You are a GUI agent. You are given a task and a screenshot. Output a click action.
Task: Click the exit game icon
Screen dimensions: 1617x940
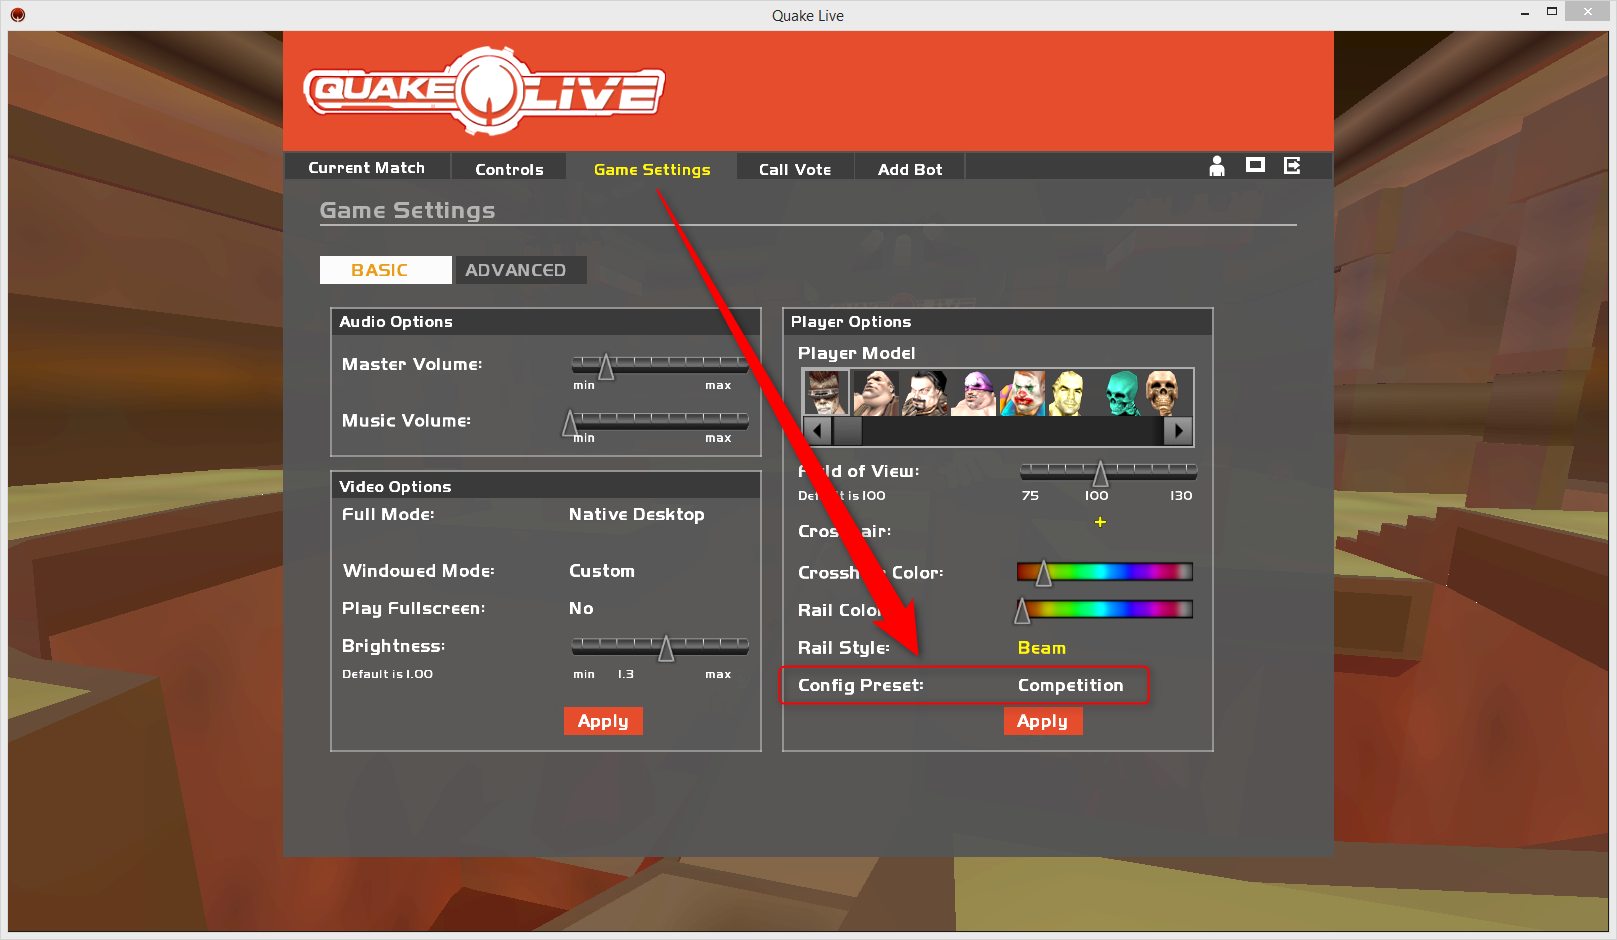click(1292, 166)
